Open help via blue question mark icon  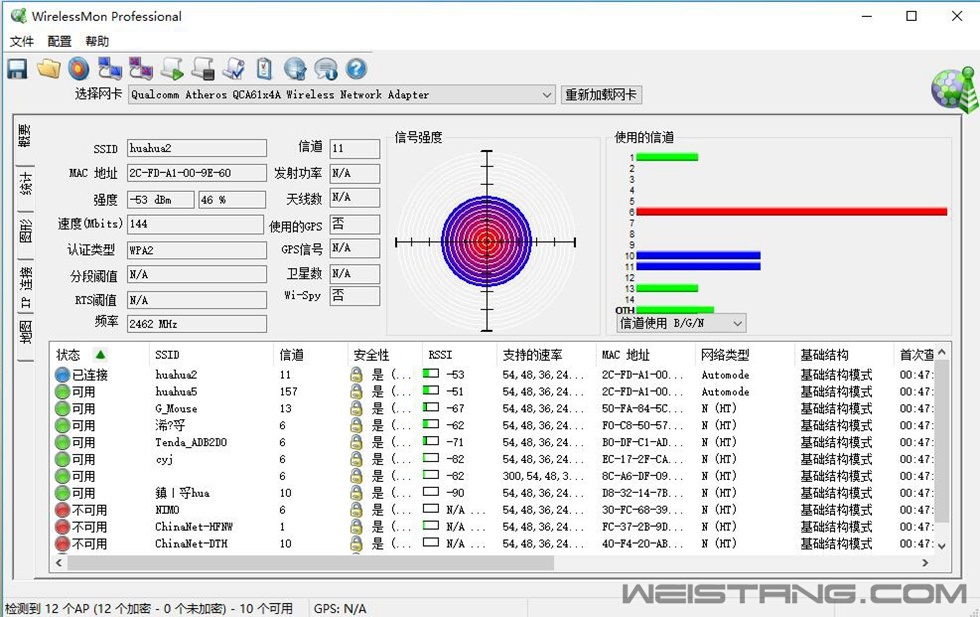point(356,69)
